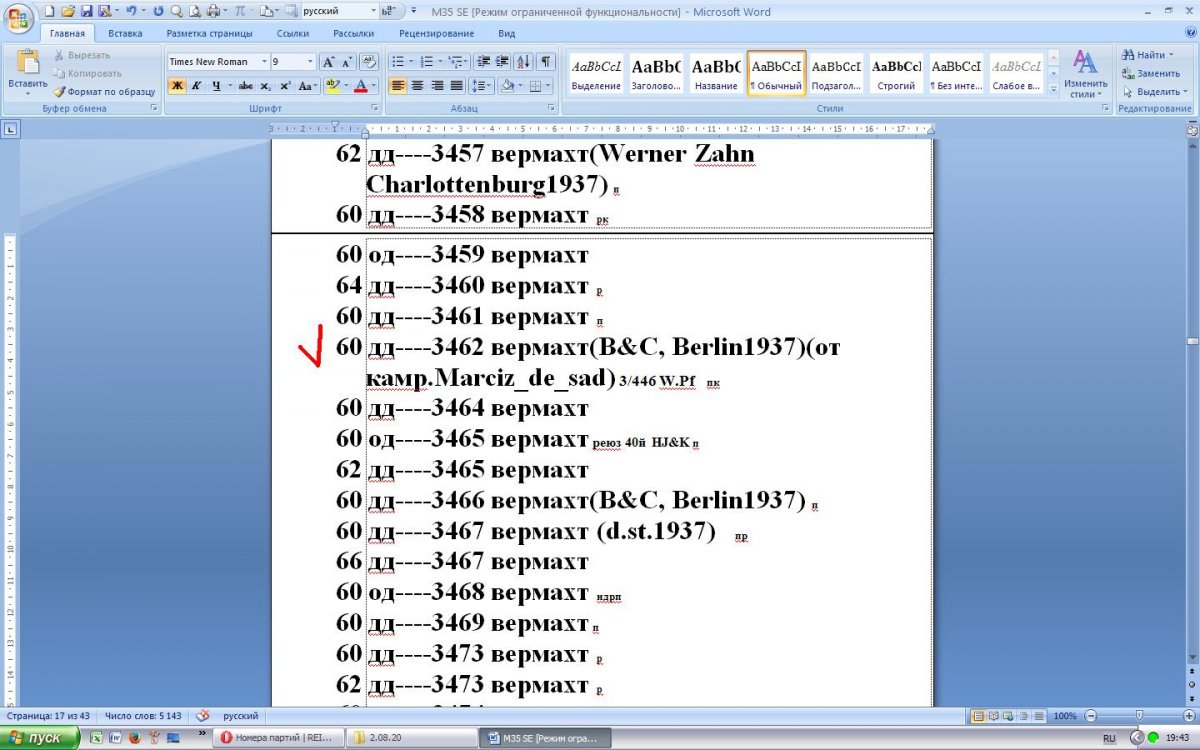Open the Вид ribbon tab
Screen dimensions: 1200x750
507,33
